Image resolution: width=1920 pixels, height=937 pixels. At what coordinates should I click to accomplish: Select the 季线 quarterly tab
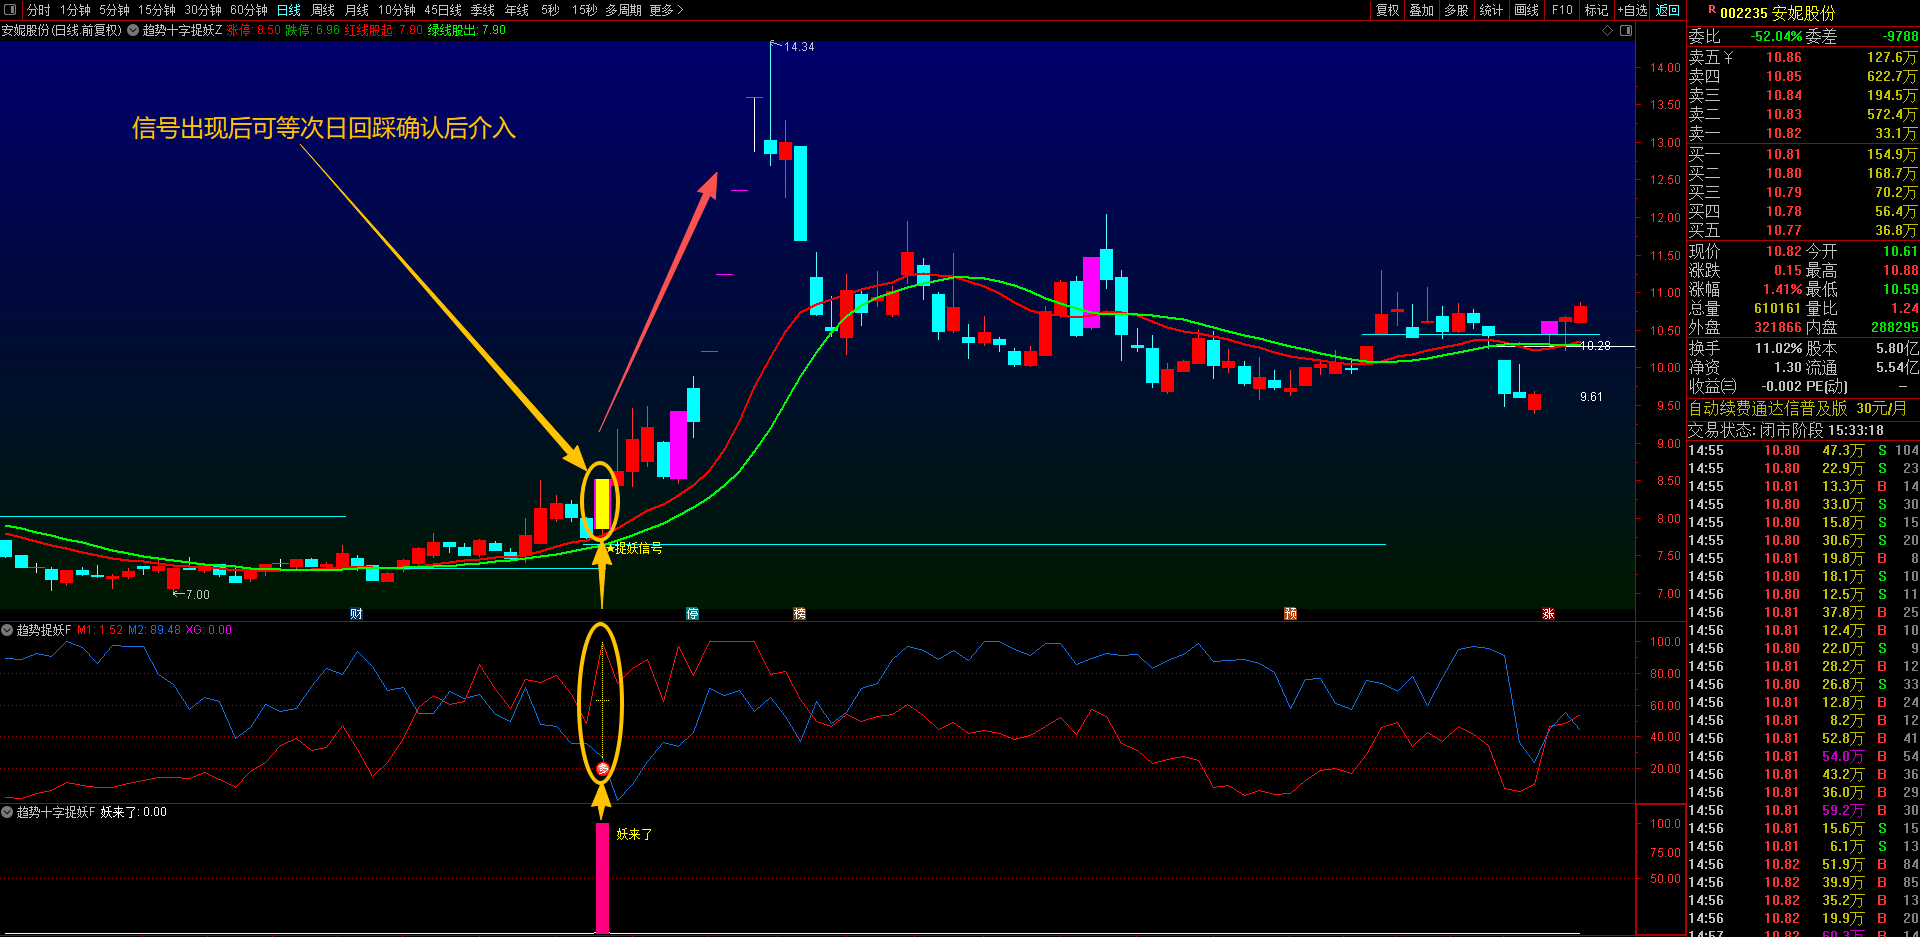483,10
